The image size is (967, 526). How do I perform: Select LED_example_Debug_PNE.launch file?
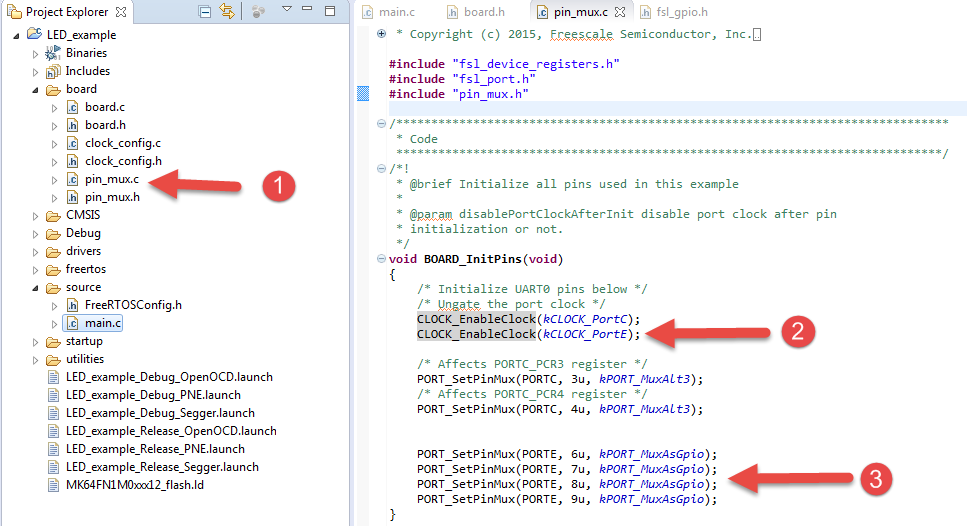point(153,395)
